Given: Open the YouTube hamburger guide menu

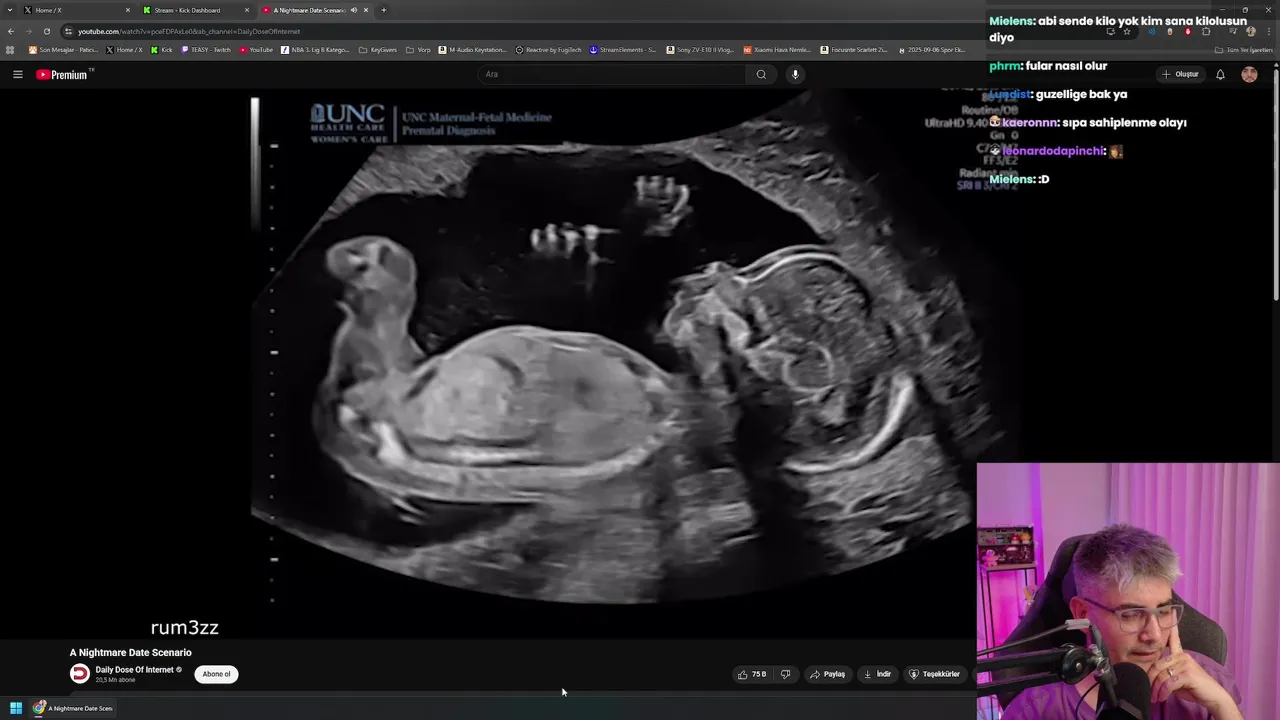Looking at the screenshot, I should point(17,74).
